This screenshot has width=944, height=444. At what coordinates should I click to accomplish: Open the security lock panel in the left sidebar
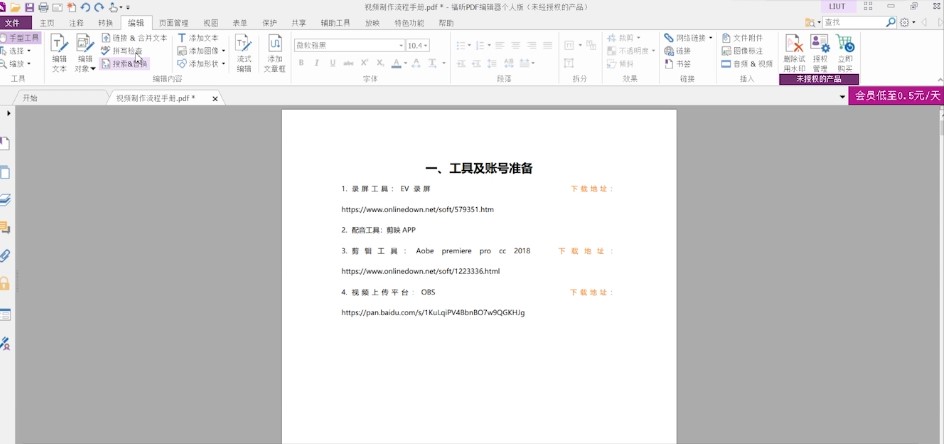tap(5, 283)
